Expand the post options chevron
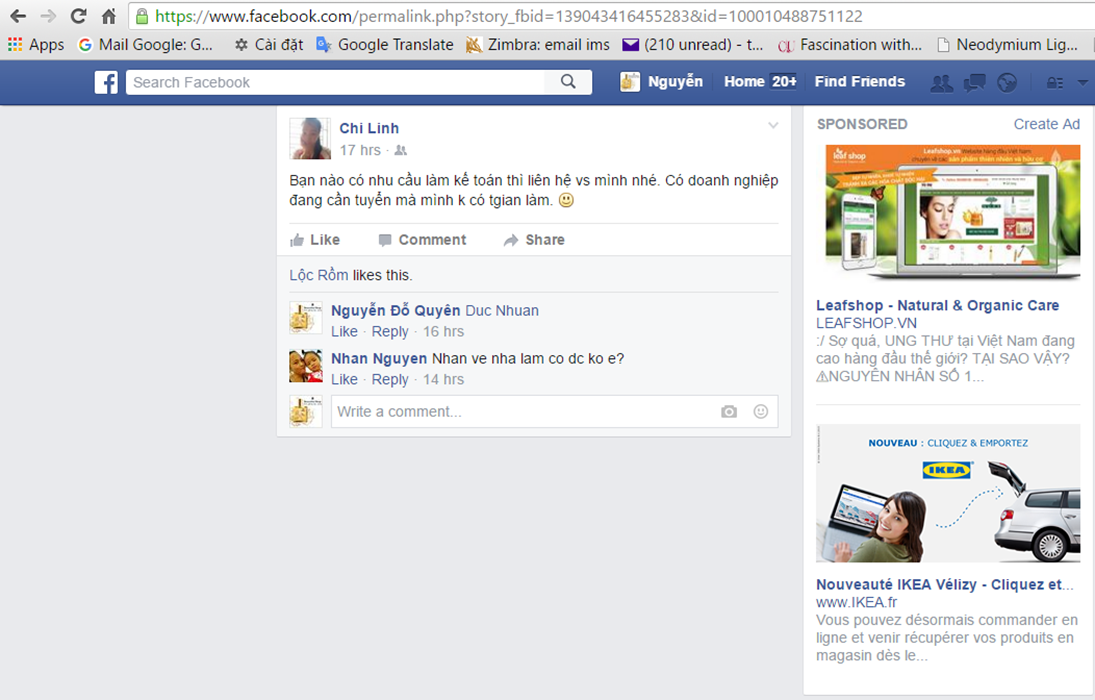Viewport: 1095px width, 700px height. (x=772, y=125)
